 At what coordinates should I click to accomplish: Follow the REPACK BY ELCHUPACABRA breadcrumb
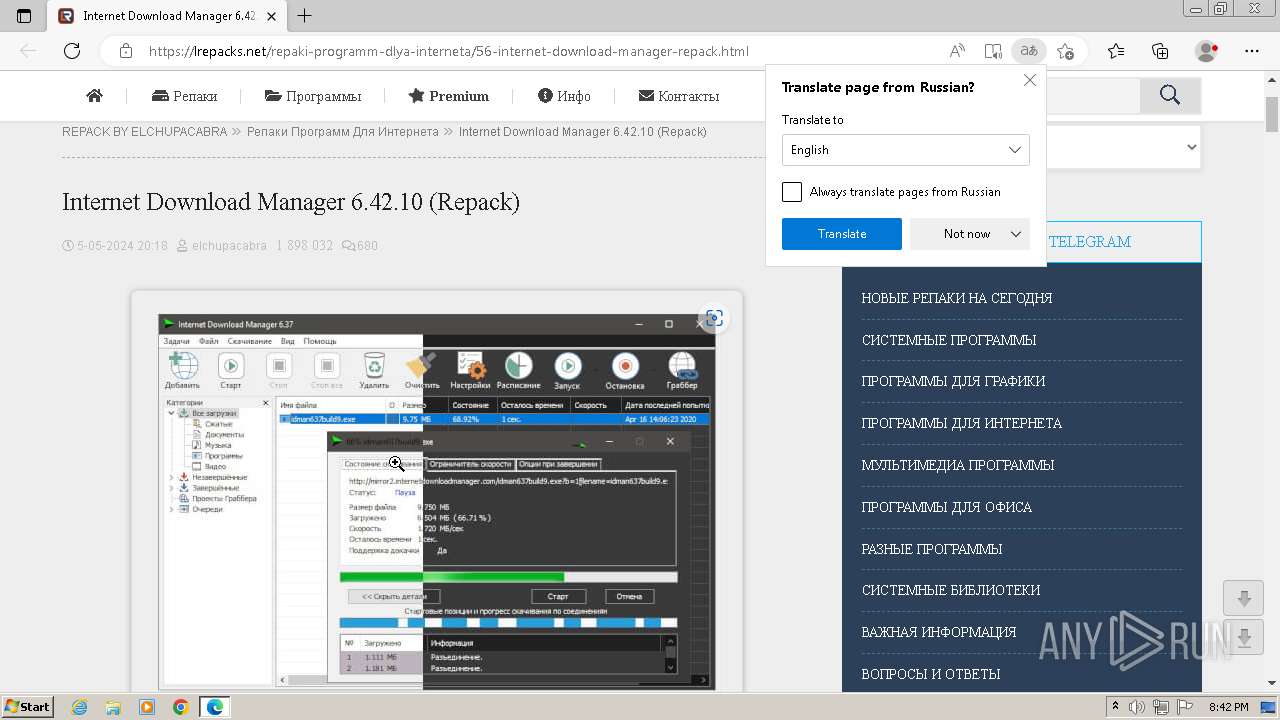(144, 132)
